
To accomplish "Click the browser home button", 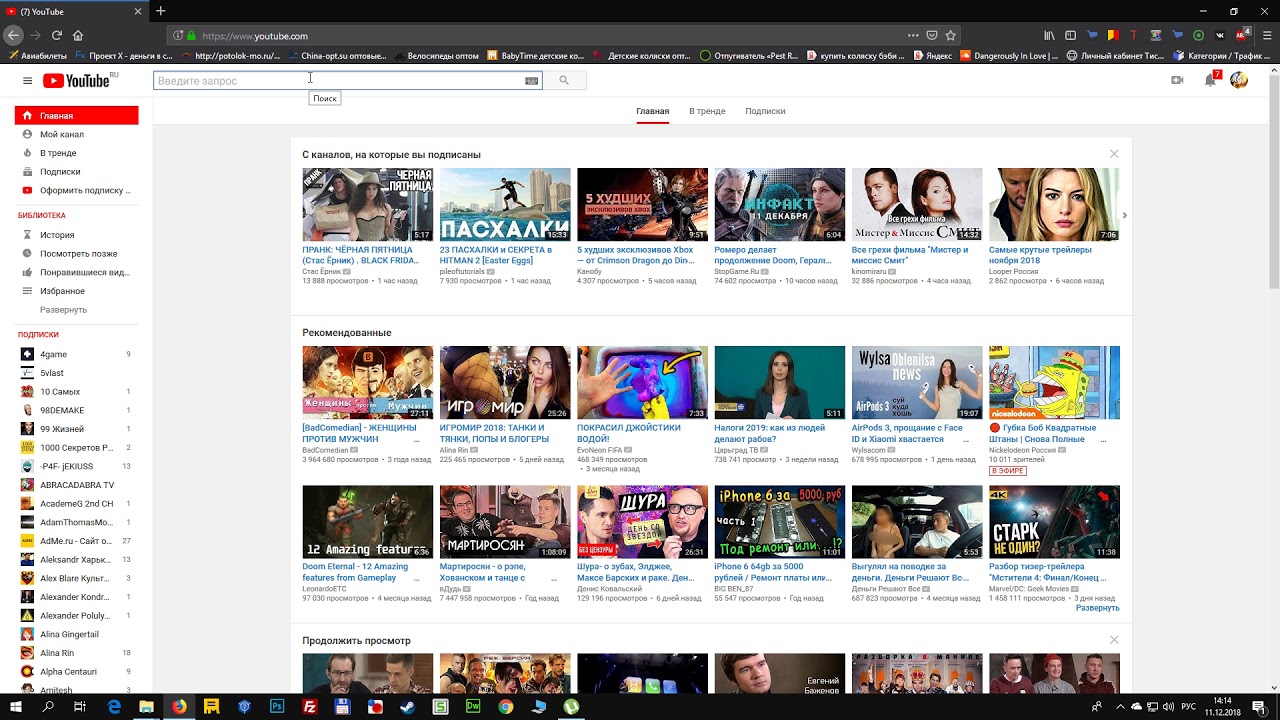I will pos(78,35).
